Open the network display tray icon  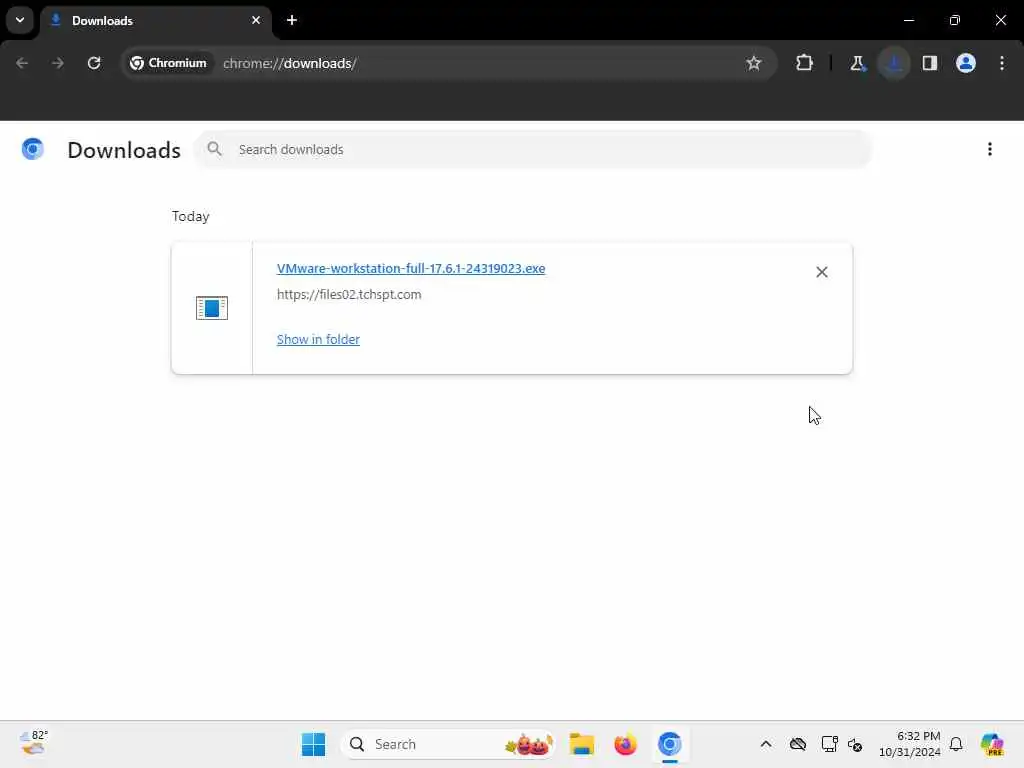pyautogui.click(x=829, y=744)
